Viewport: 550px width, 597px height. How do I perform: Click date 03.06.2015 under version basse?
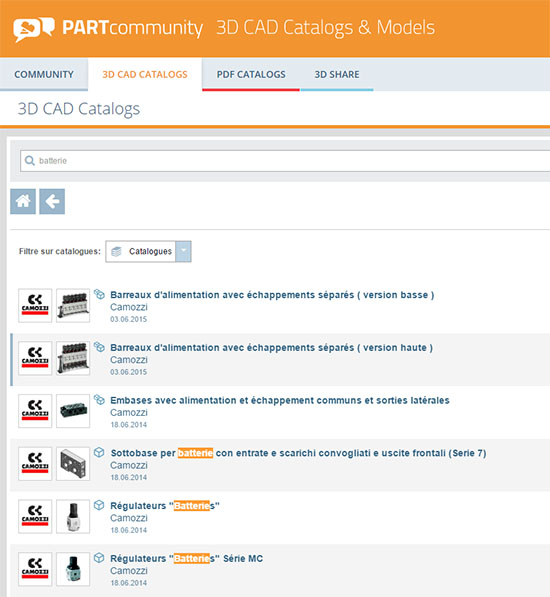click(129, 319)
